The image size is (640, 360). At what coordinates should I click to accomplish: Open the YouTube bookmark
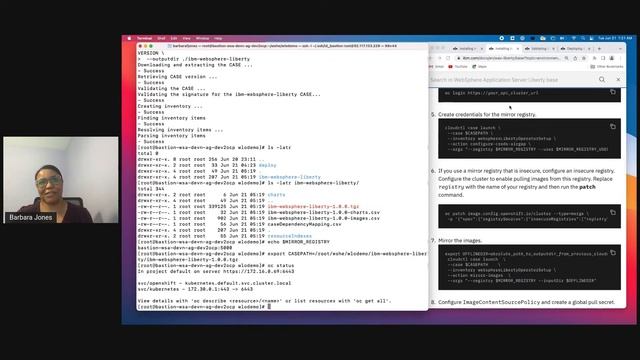[x=458, y=67]
